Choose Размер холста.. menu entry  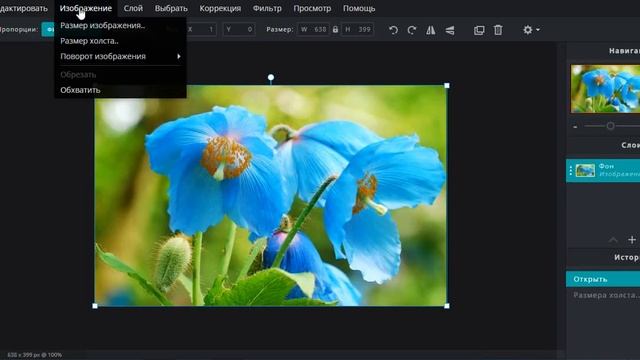coord(89,41)
